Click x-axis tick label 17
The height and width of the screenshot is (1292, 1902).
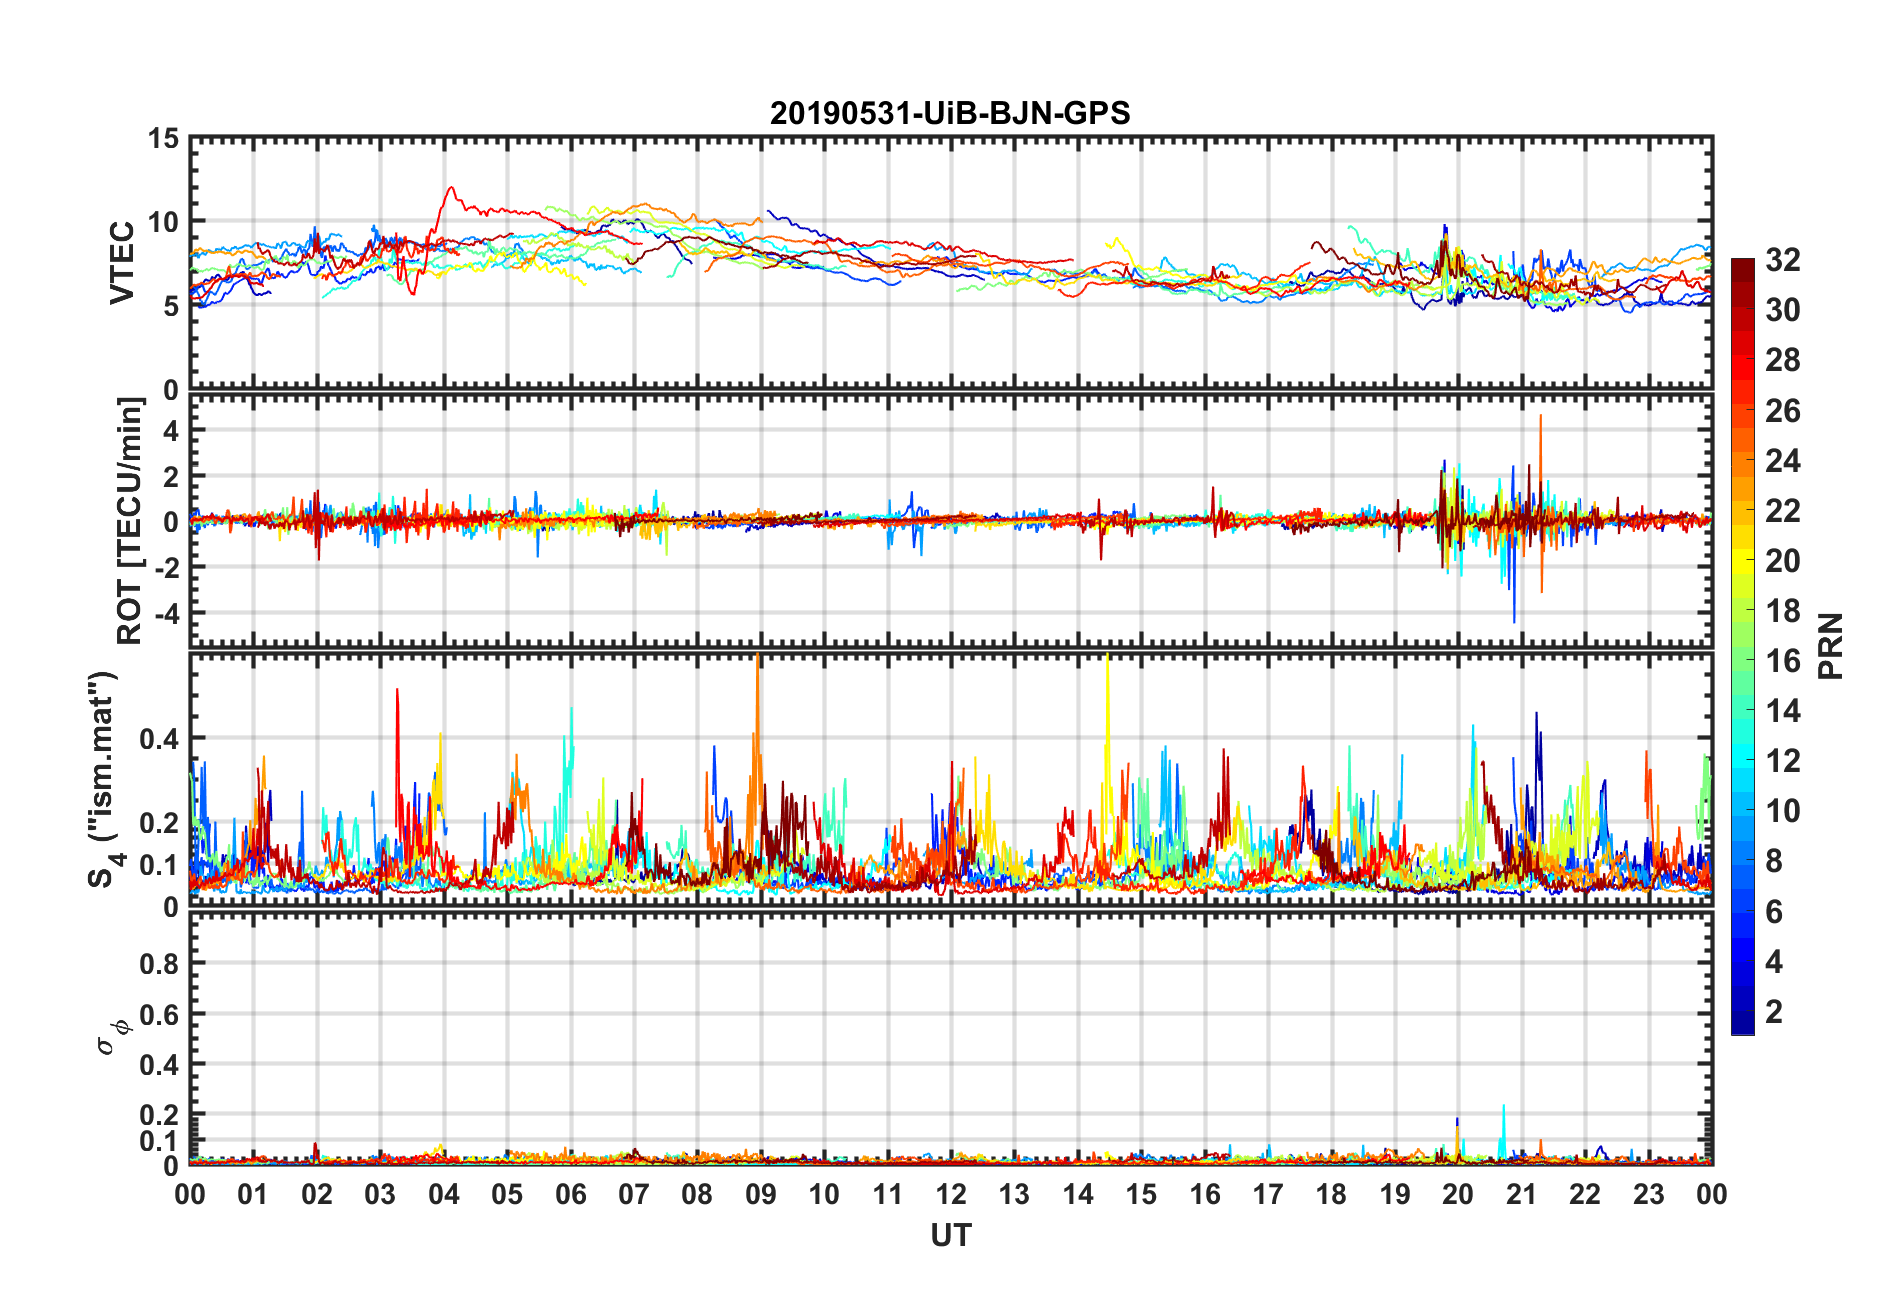1268,1194
